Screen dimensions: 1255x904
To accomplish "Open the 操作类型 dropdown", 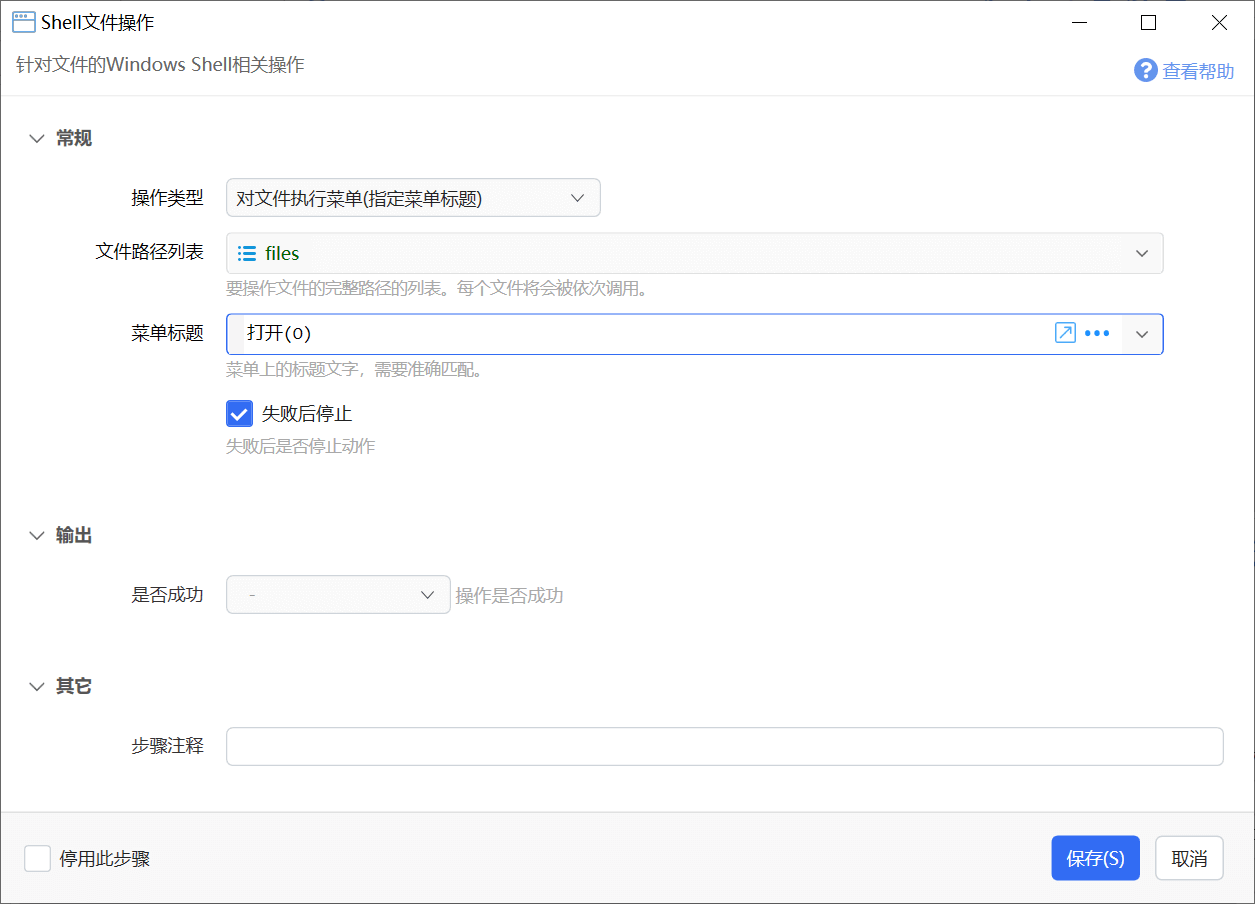I will (x=413, y=198).
